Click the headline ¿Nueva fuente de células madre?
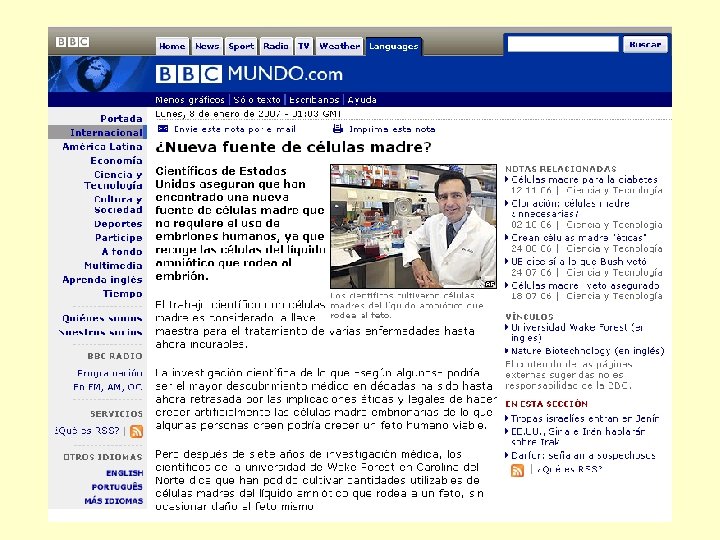720x540 pixels. tap(293, 147)
